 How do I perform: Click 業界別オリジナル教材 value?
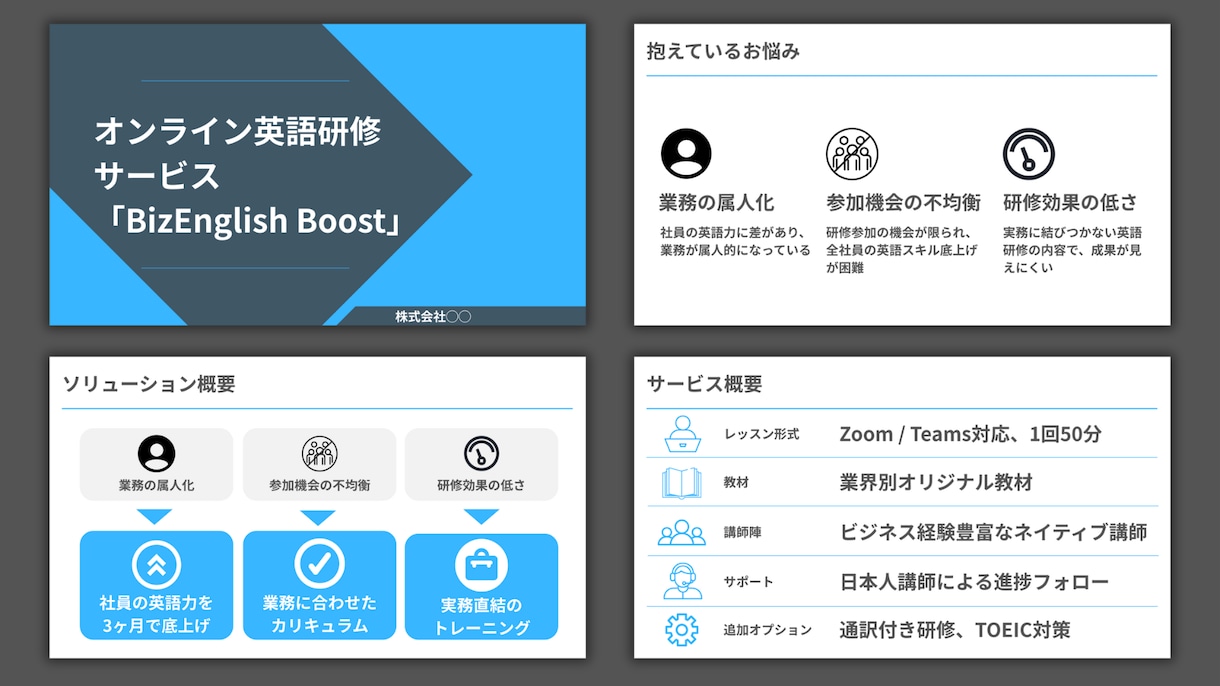coord(936,482)
